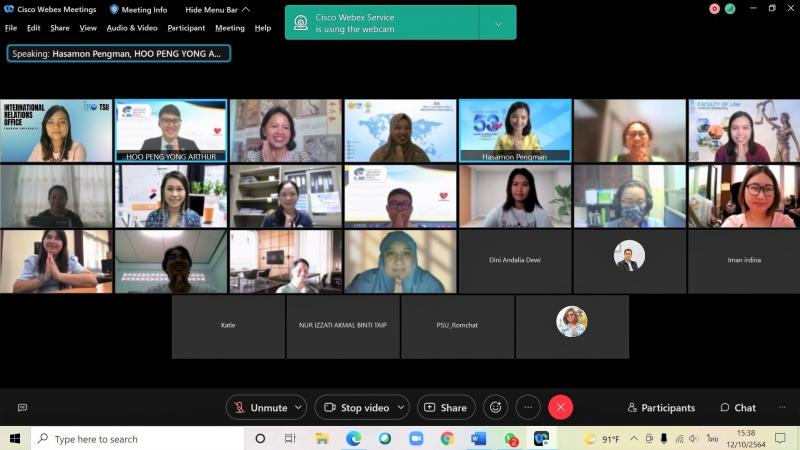This screenshot has width=800, height=450.
Task: Open Microsoft Edge from taskbar
Action: [x=353, y=438]
